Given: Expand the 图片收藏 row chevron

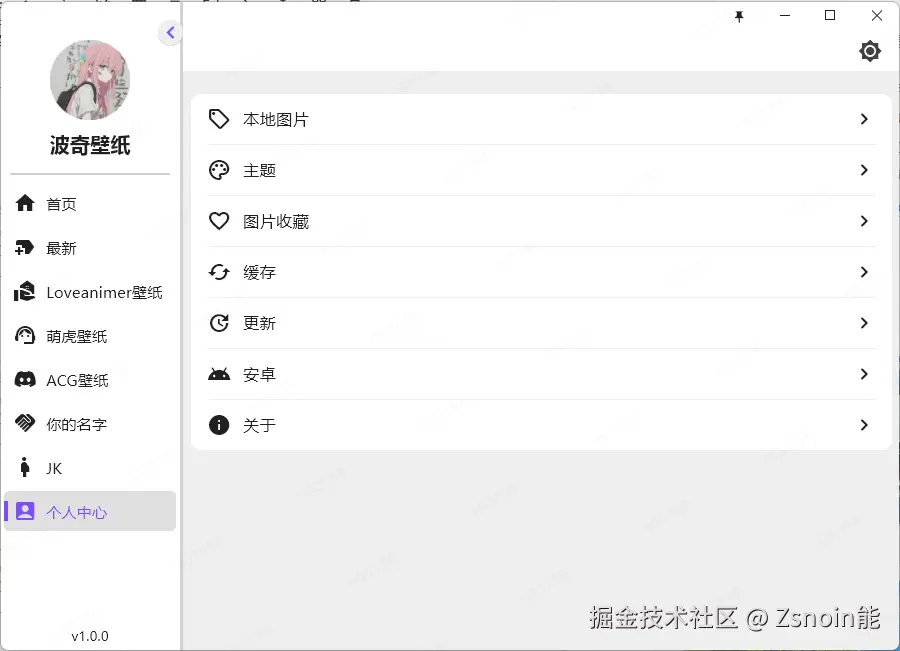Looking at the screenshot, I should pos(864,221).
